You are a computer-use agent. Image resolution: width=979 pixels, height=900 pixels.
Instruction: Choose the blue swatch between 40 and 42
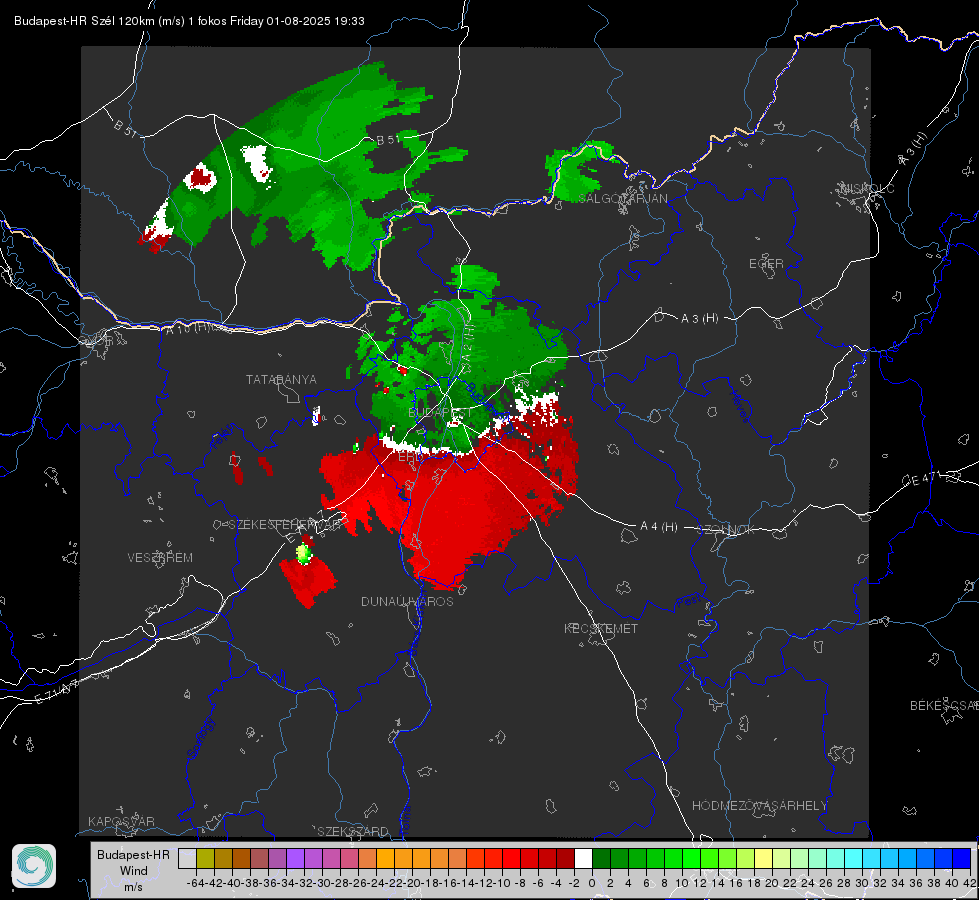pos(962,859)
